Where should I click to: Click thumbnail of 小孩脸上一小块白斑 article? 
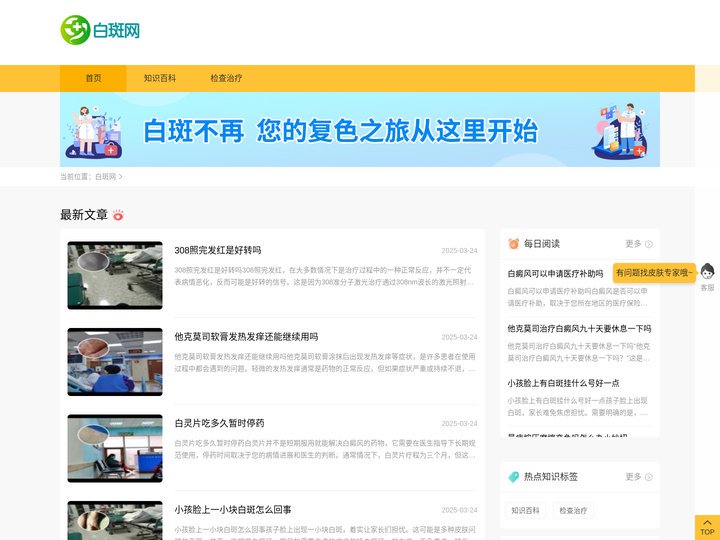[x=115, y=521]
